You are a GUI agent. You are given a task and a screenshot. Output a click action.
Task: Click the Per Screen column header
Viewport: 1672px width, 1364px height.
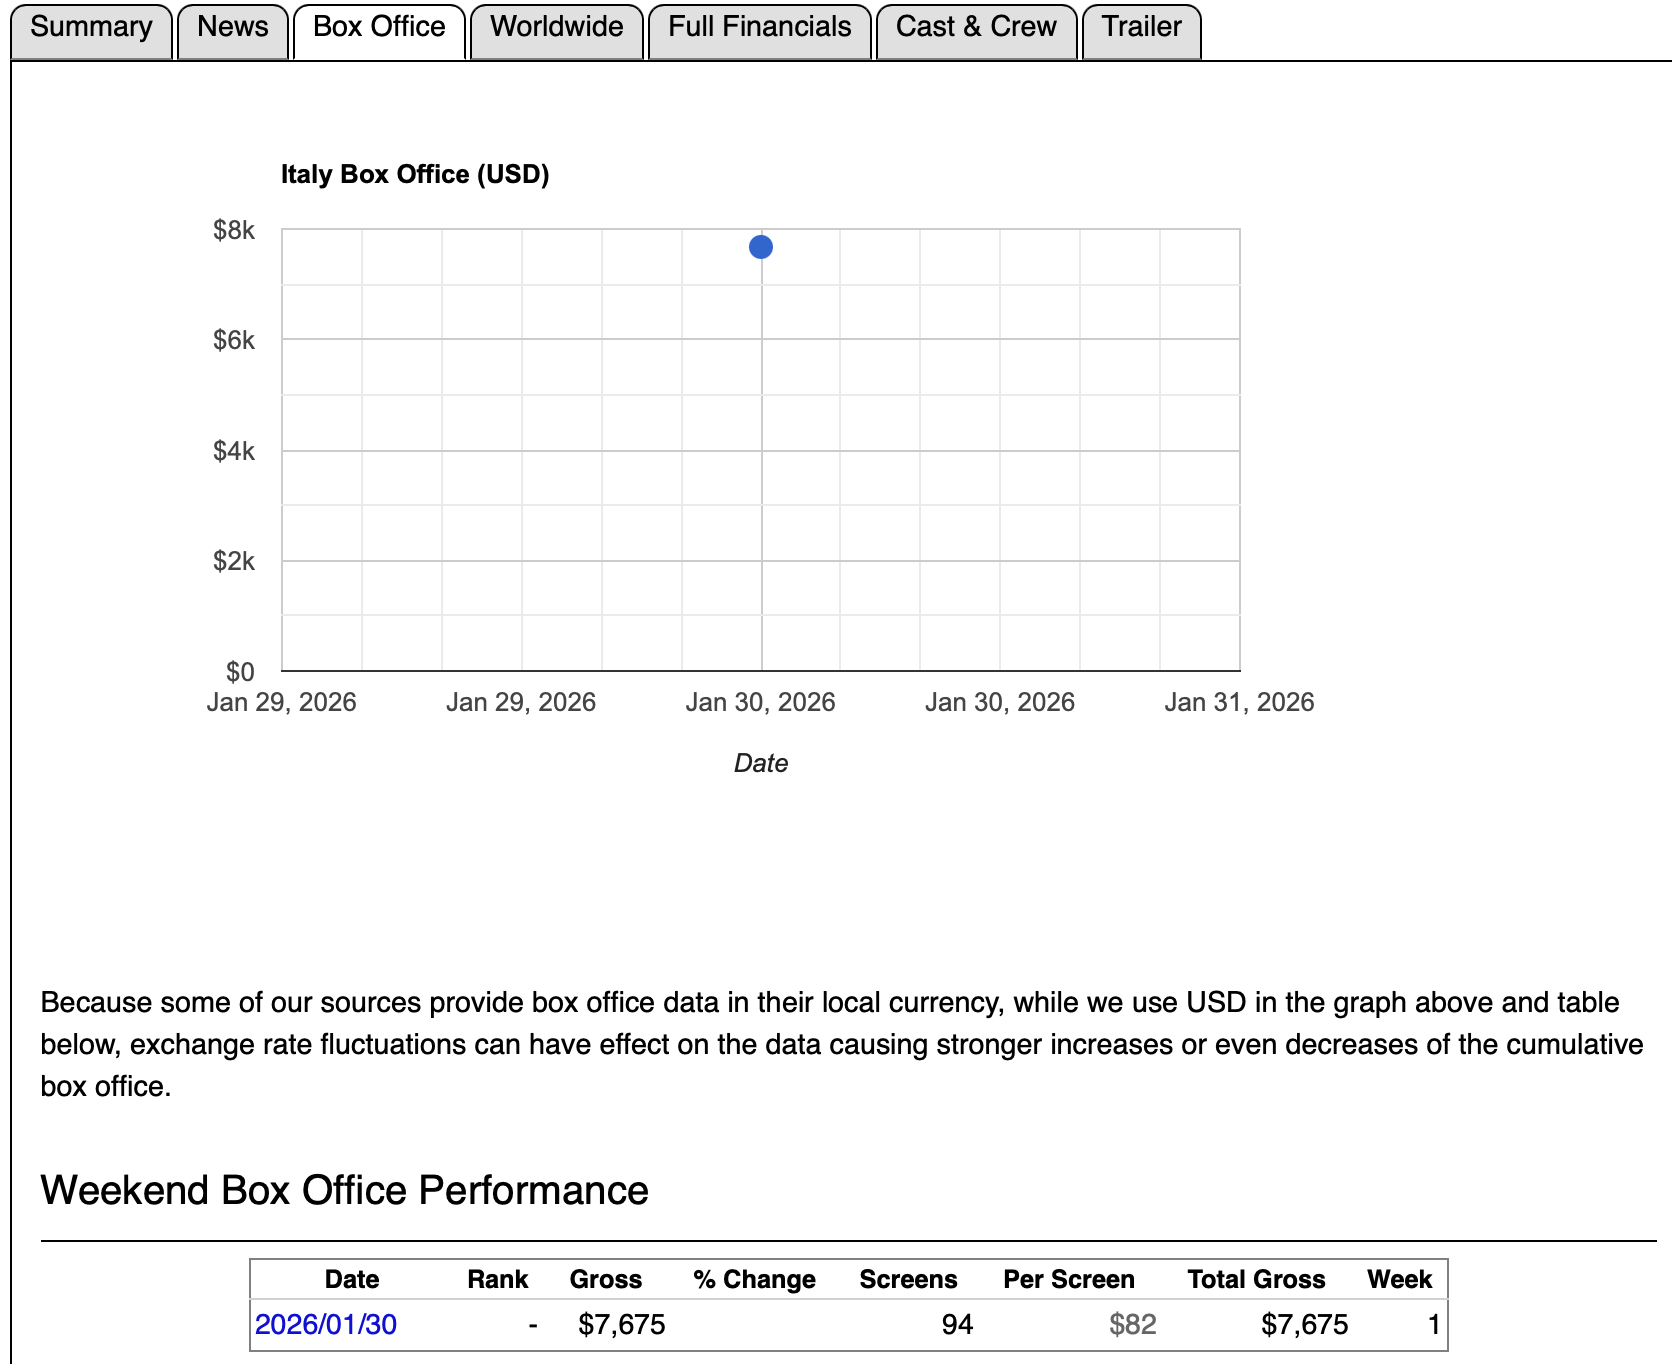pyautogui.click(x=1068, y=1280)
